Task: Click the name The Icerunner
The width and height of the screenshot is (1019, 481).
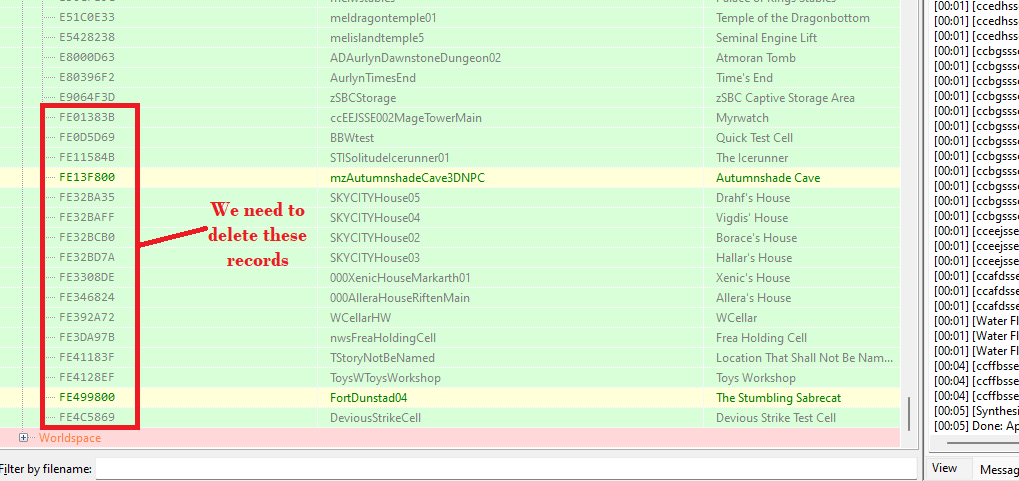Action: (x=752, y=158)
